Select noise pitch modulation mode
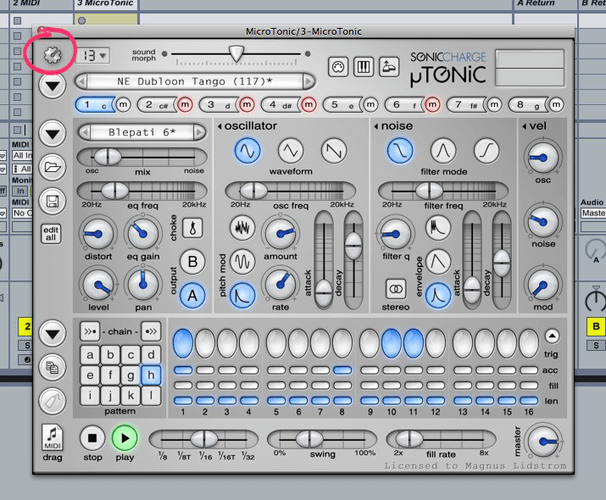Screen dimensions: 606x500 (242, 228)
